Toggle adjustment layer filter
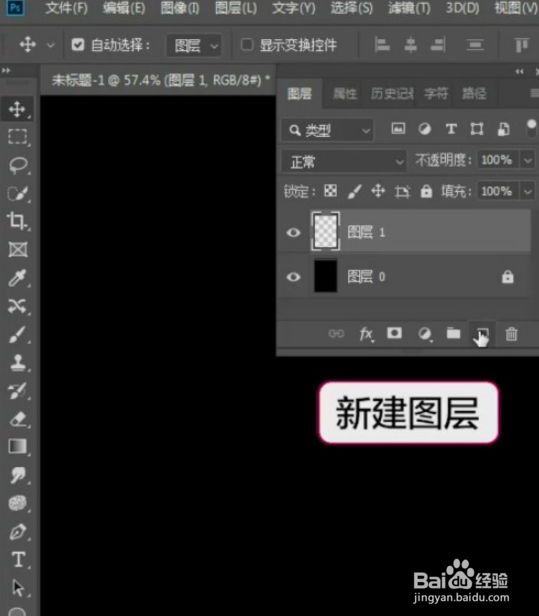 coord(424,128)
